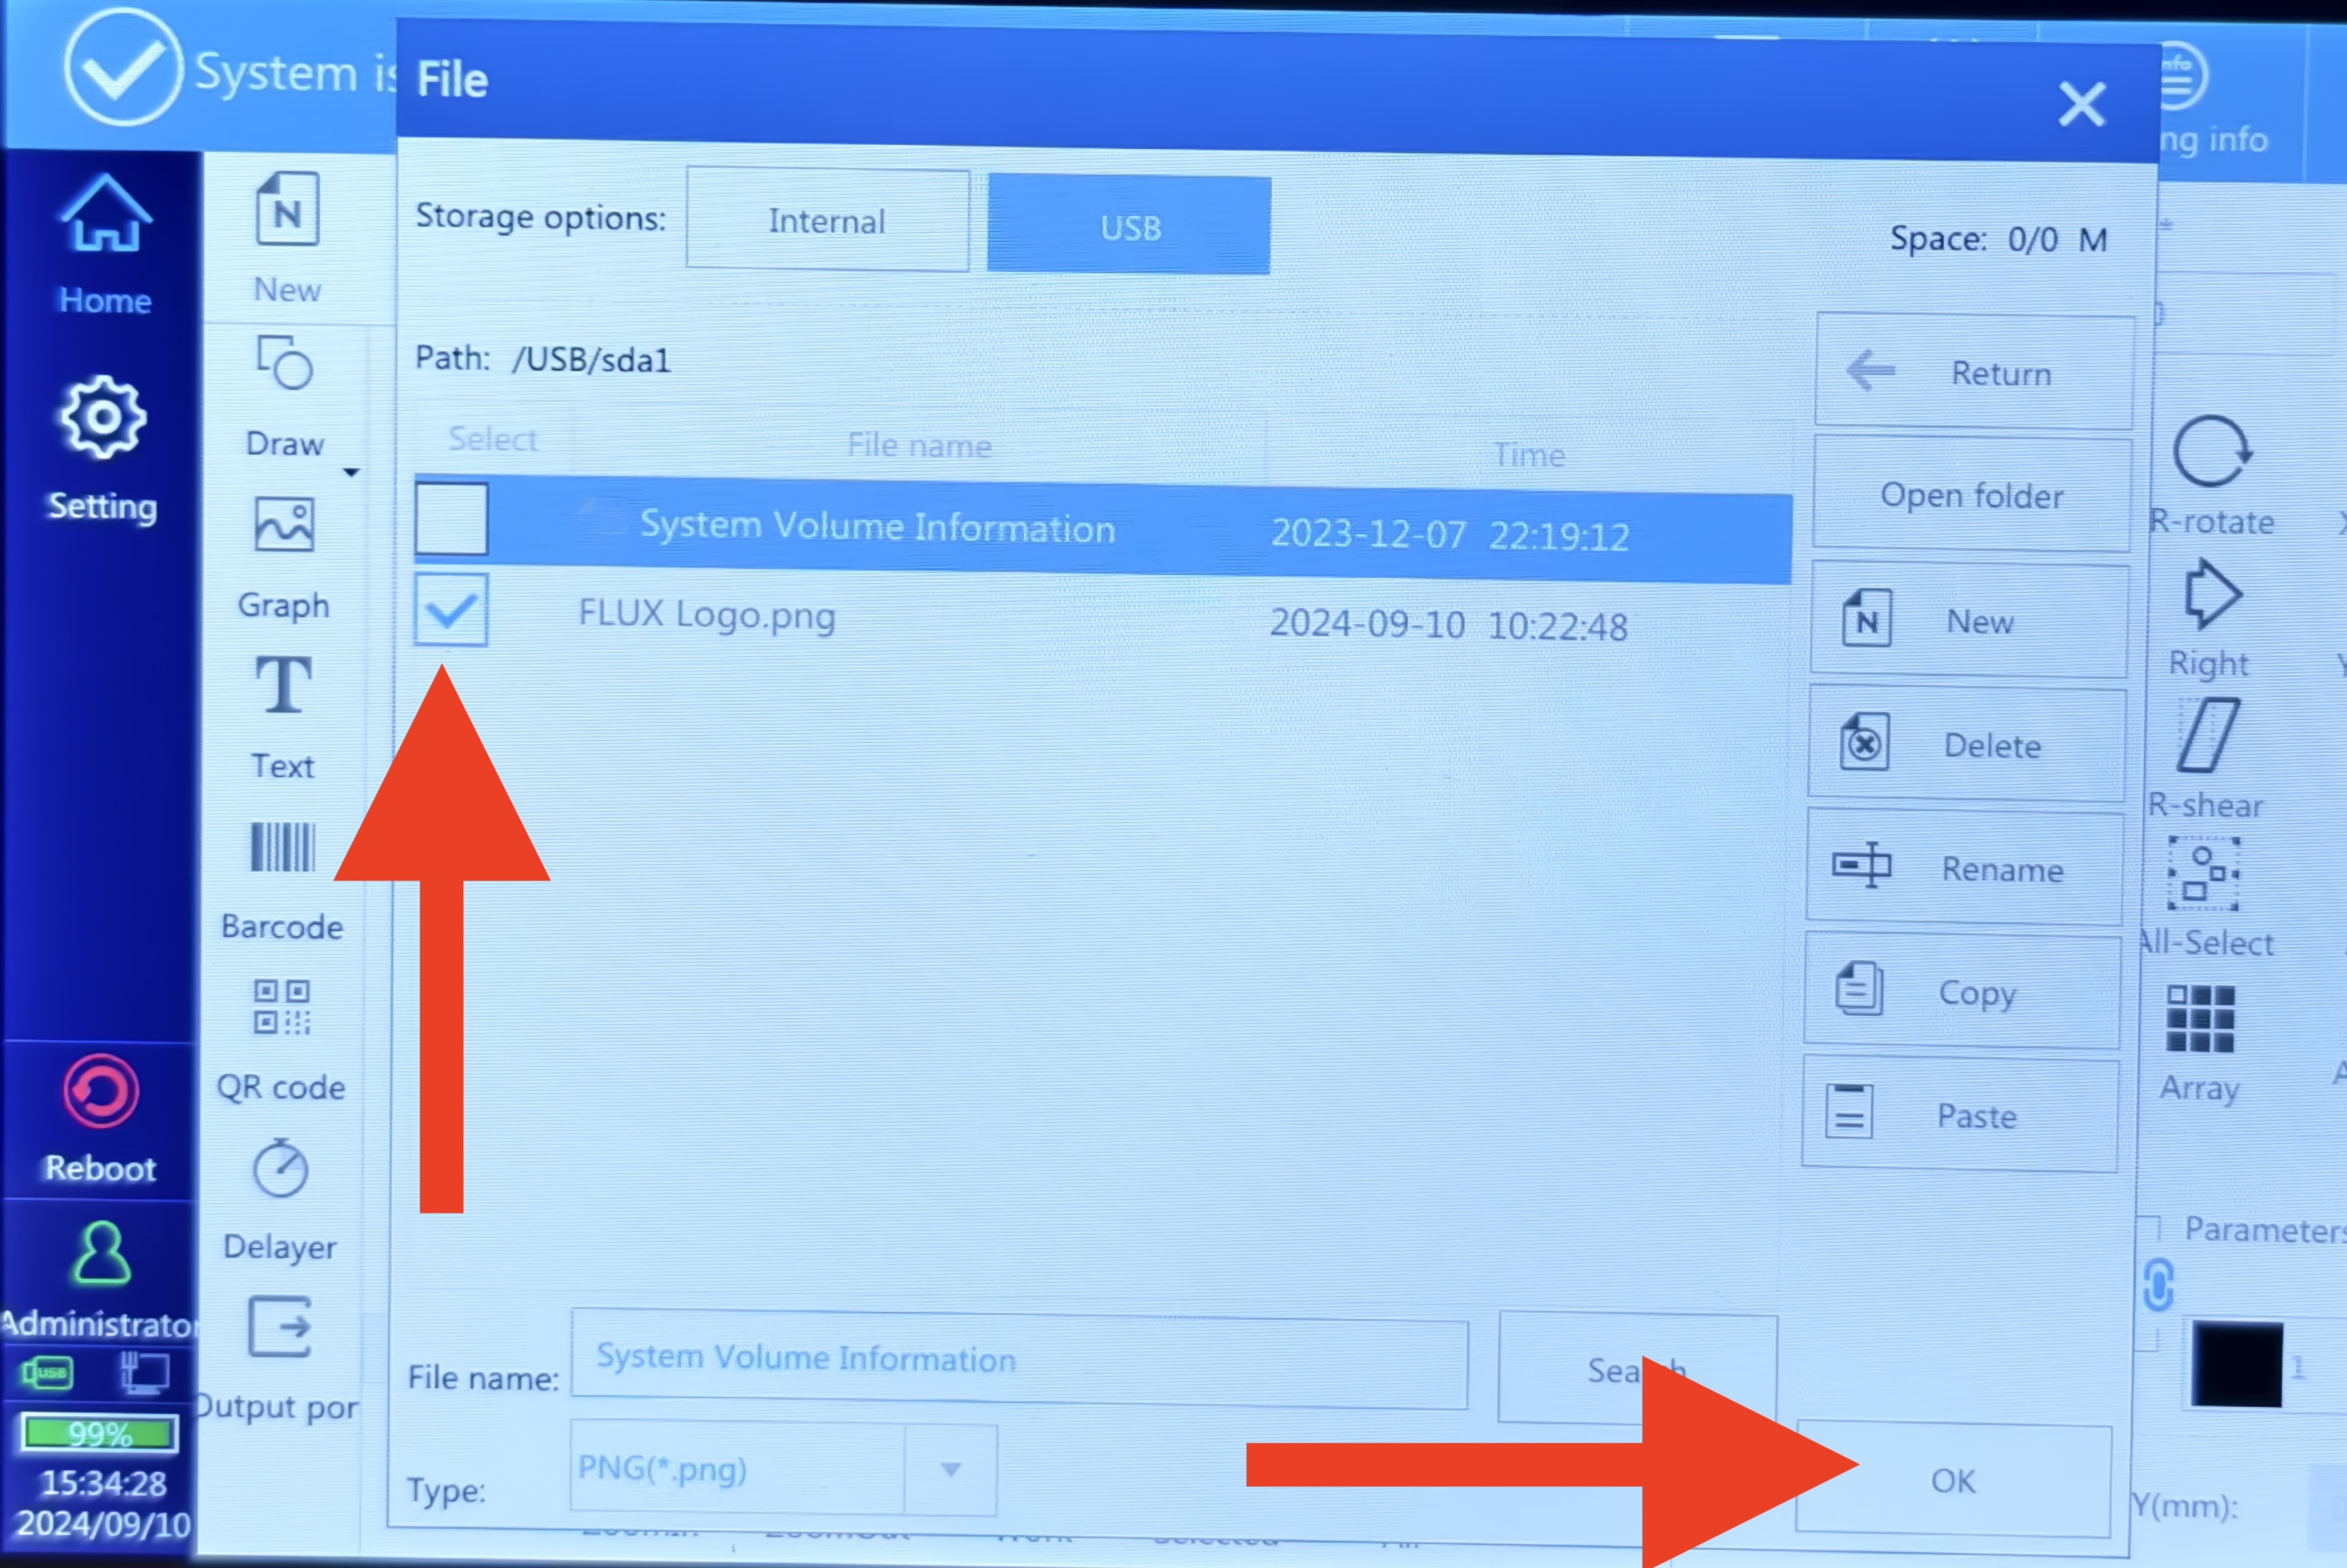Image resolution: width=2347 pixels, height=1568 pixels.
Task: Switch to Internal storage tab
Action: [827, 220]
